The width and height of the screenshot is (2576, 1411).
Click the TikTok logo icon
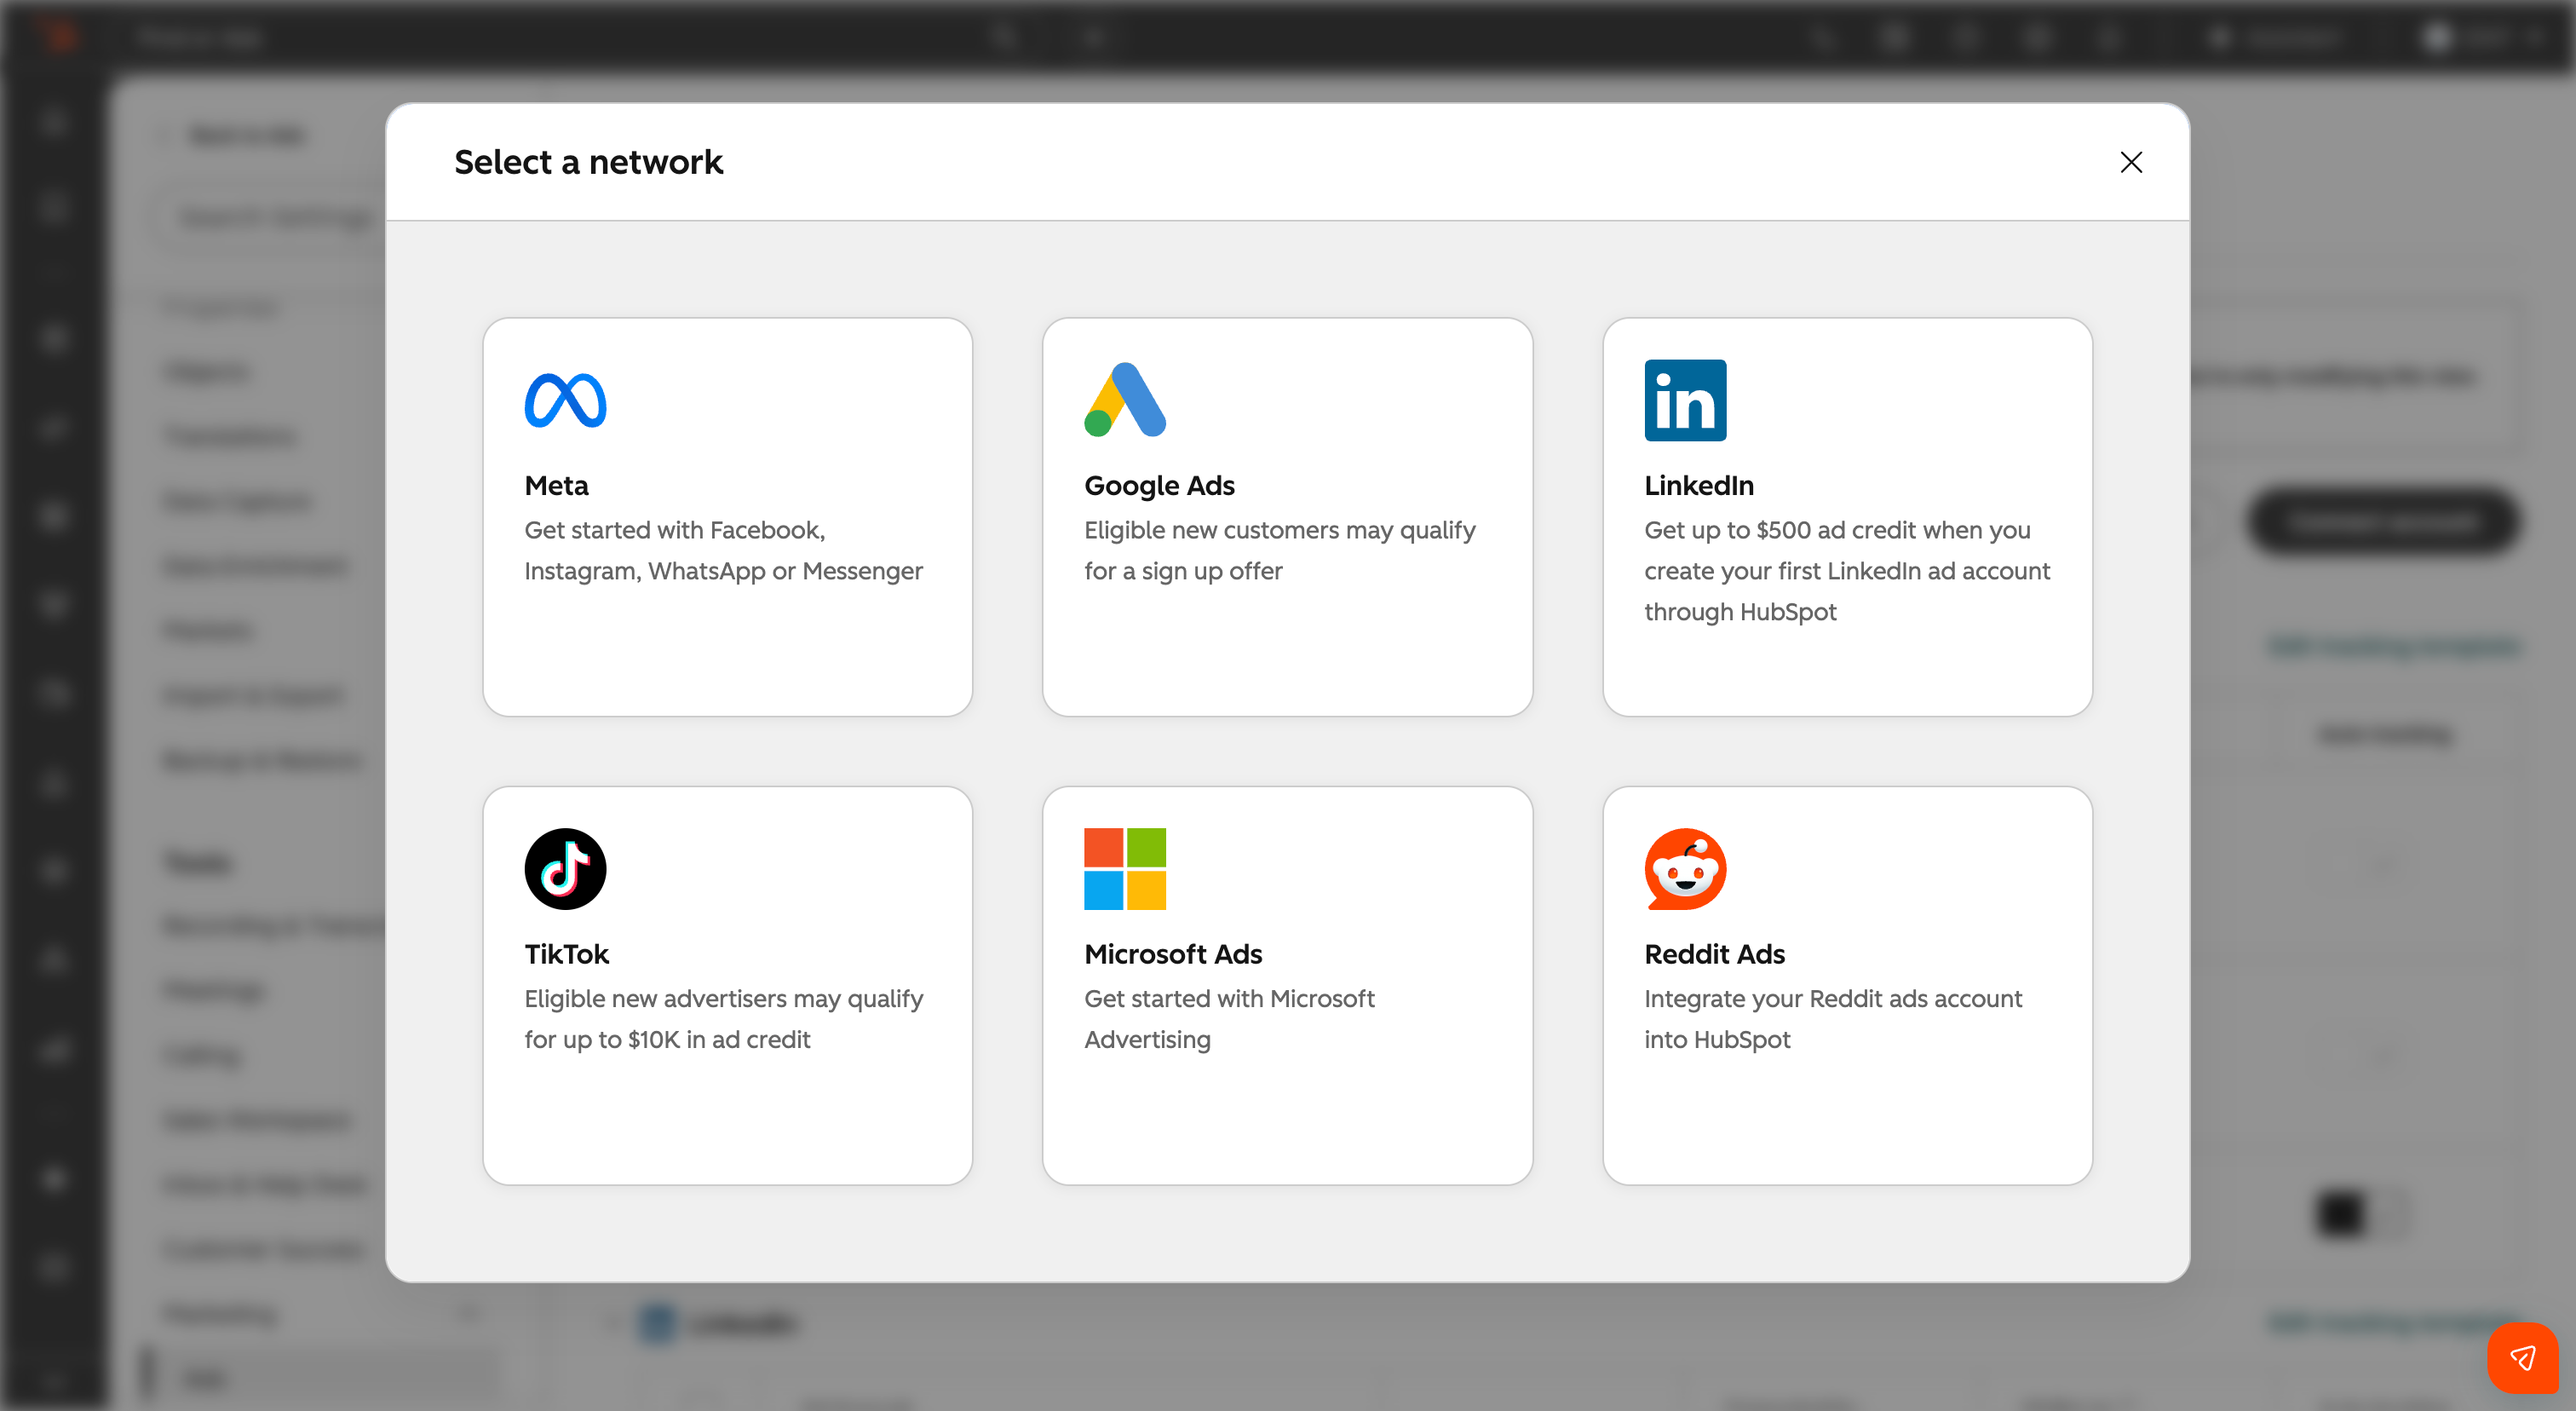565,868
